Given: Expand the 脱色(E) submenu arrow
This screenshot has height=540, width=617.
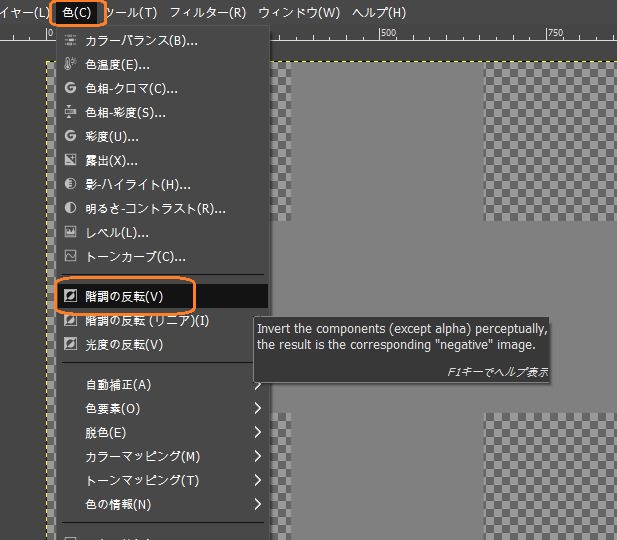Looking at the screenshot, I should pos(257,433).
